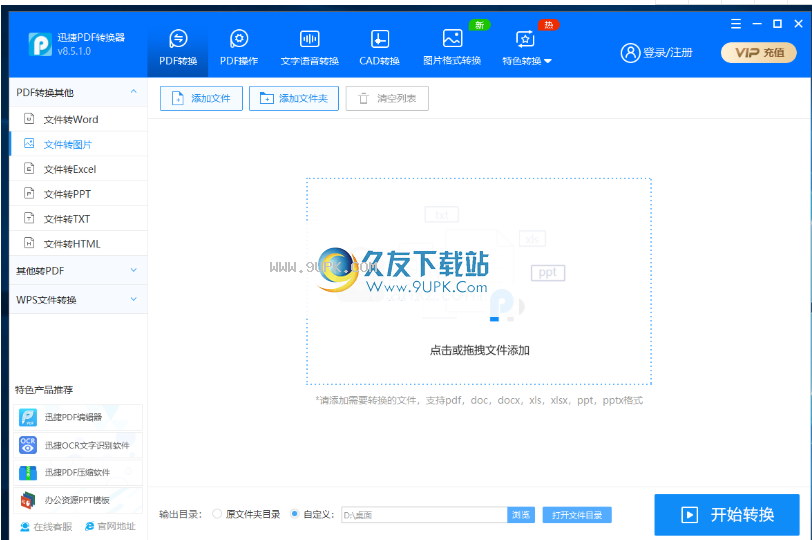Switch to the PDF操作 tab

(239, 48)
